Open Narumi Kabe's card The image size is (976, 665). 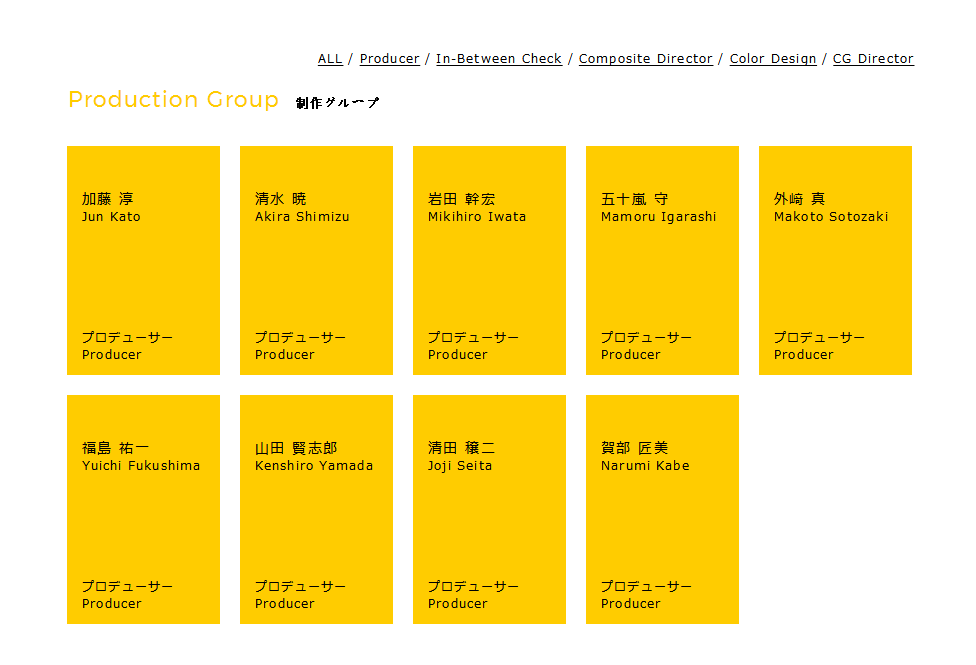tap(662, 509)
